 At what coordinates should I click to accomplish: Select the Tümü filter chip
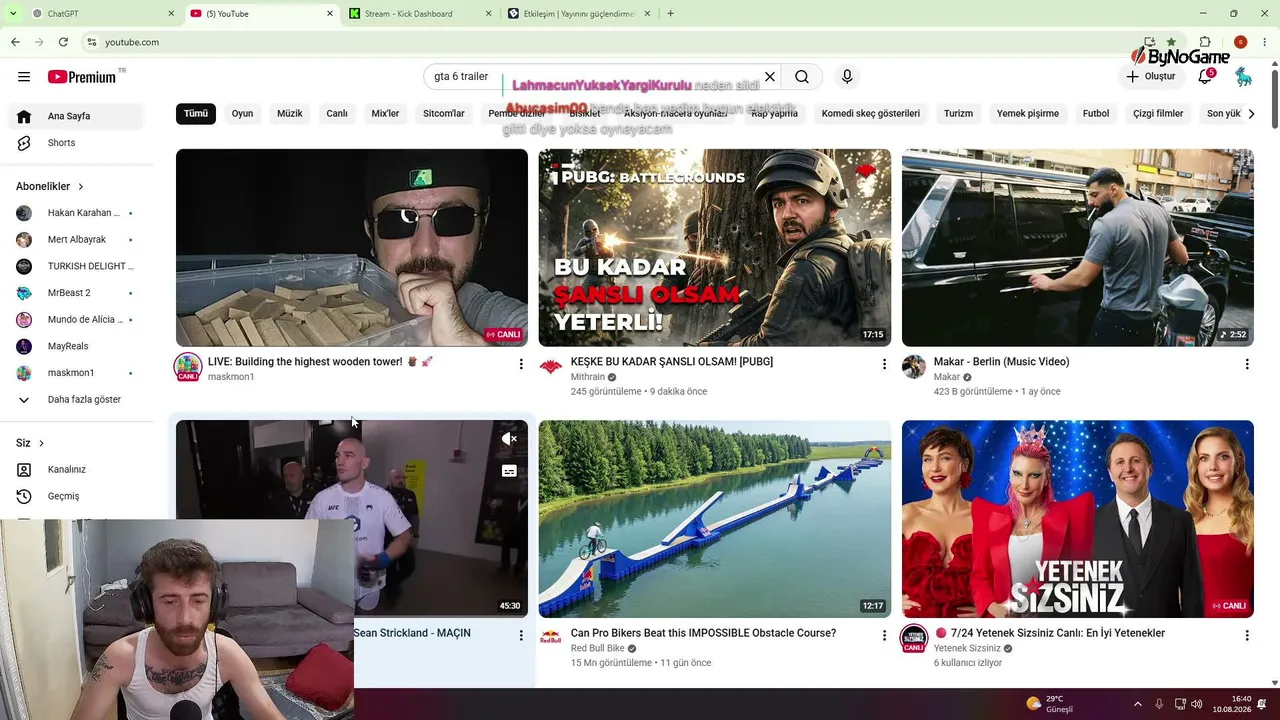[x=196, y=113]
